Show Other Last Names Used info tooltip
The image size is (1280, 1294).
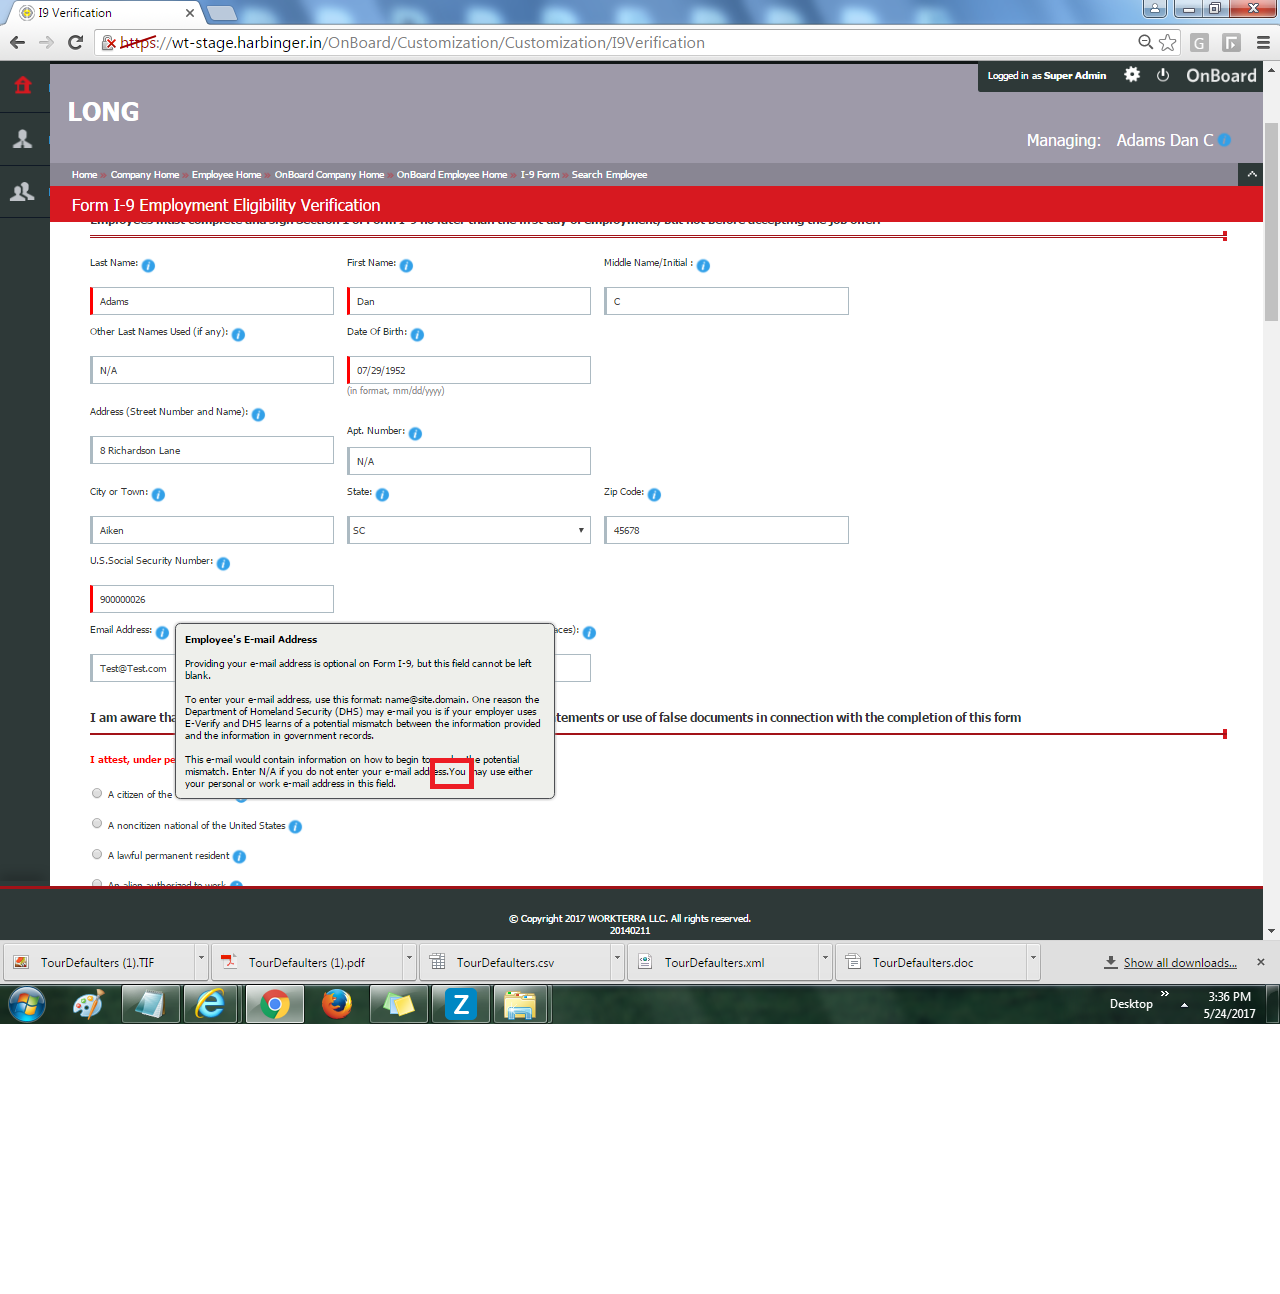[238, 335]
